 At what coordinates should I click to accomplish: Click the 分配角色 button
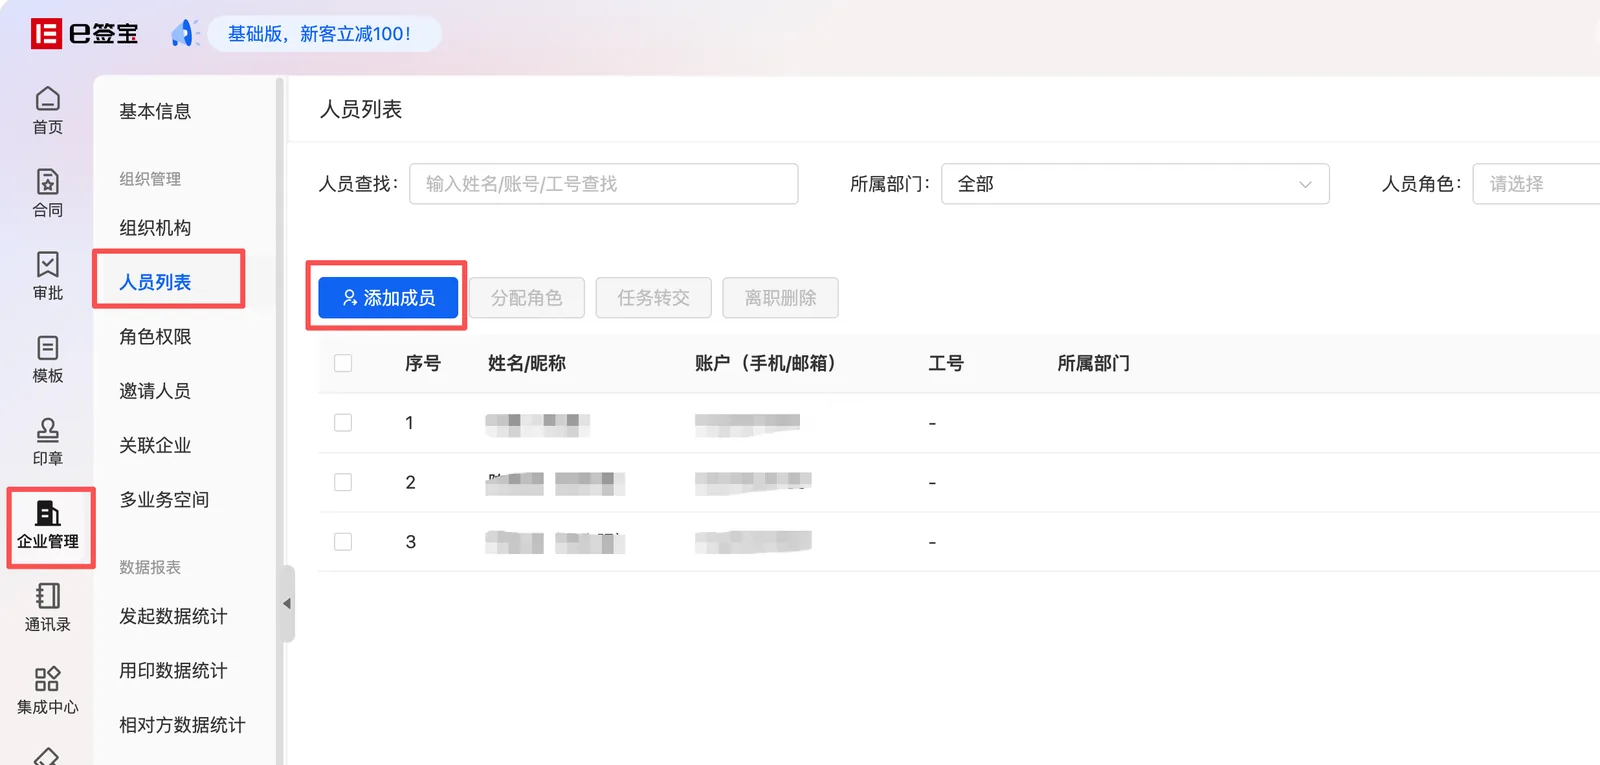[x=527, y=298]
